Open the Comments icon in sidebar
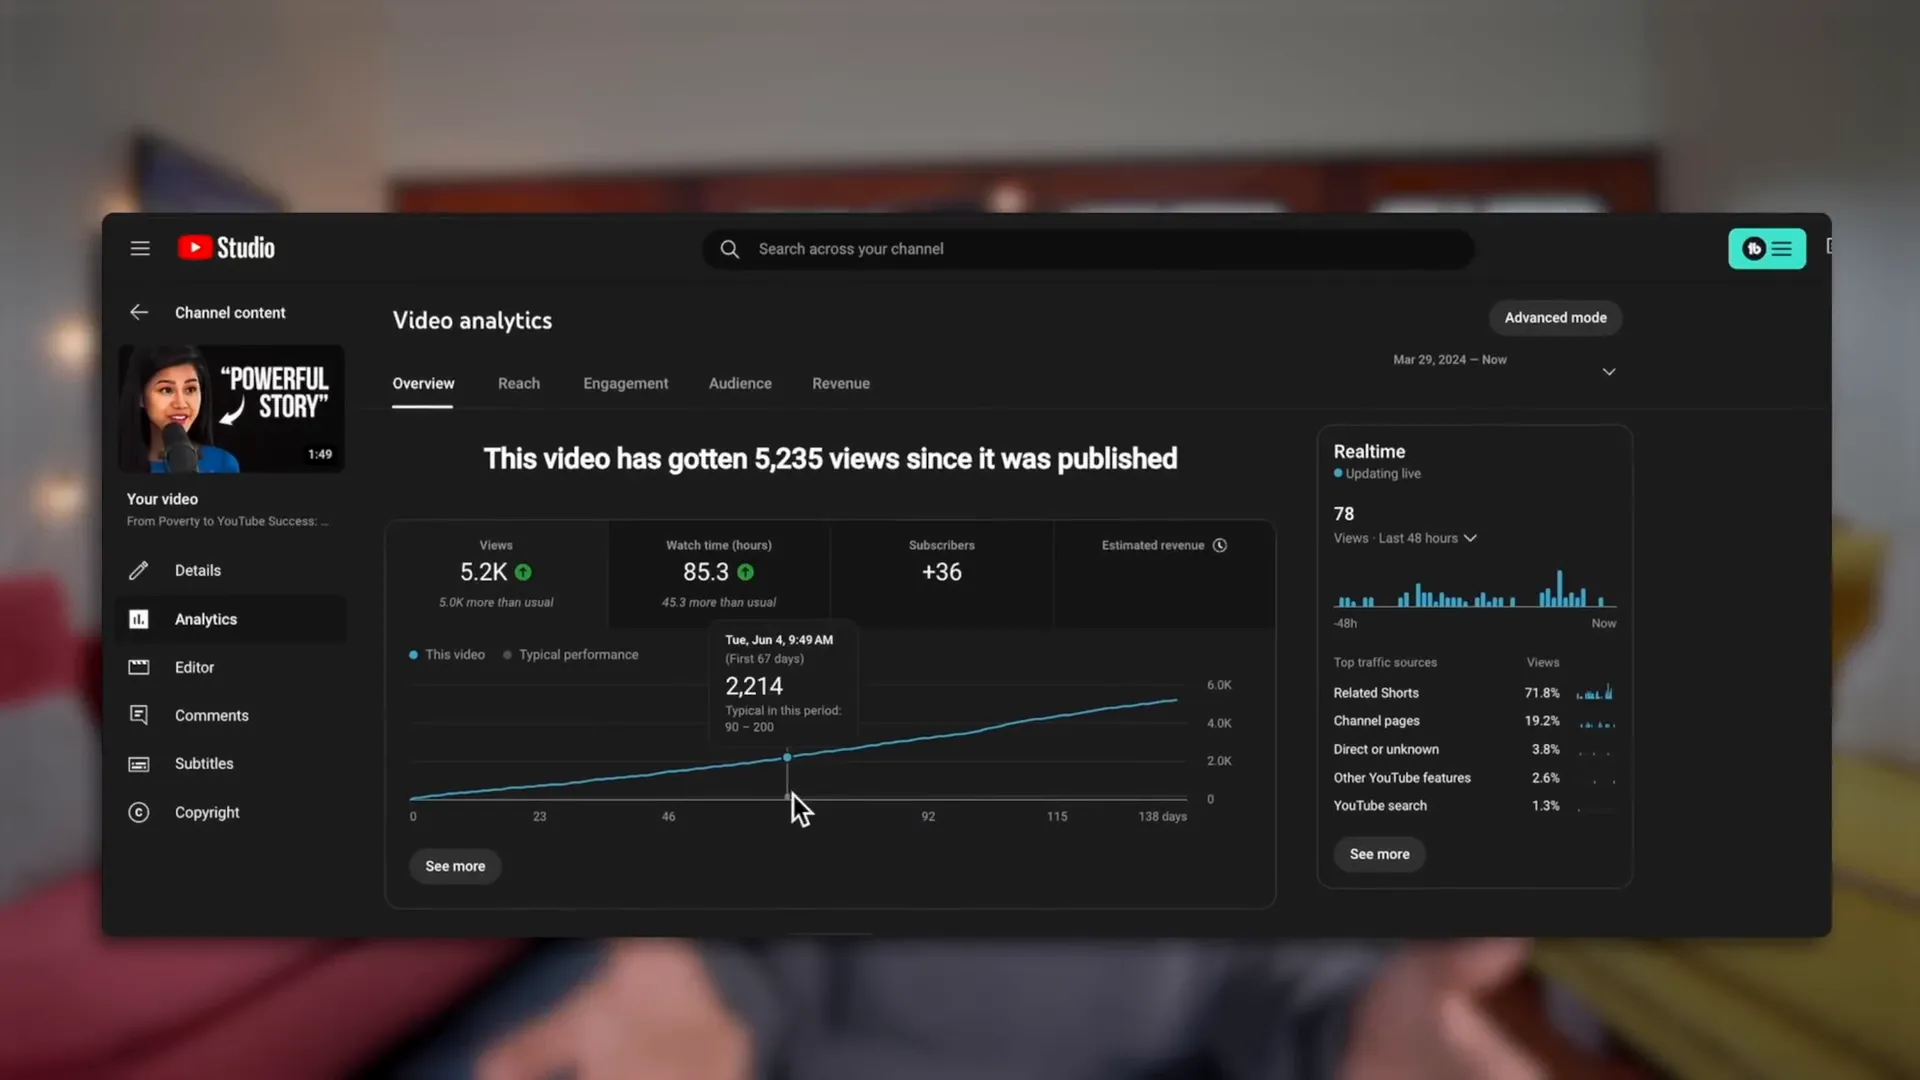The height and width of the screenshot is (1080, 1920). tap(138, 715)
